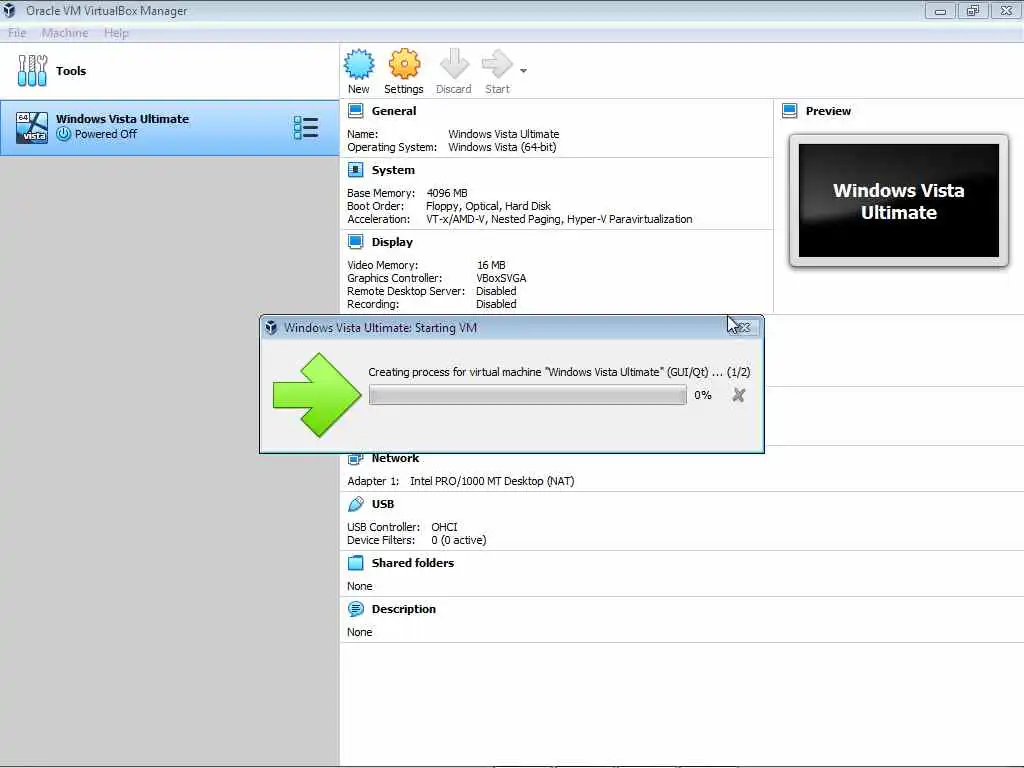This screenshot has height=768, width=1024.
Task: Open the Display settings heading link
Action: coord(392,242)
